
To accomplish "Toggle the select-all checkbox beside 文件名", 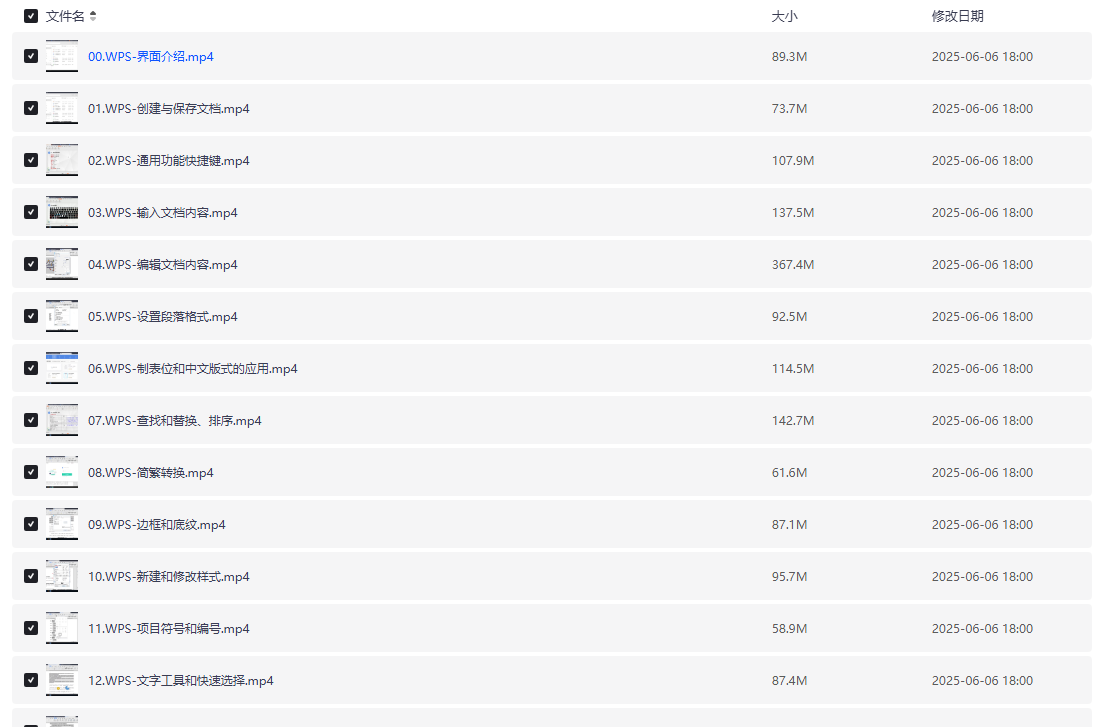I will (x=31, y=16).
